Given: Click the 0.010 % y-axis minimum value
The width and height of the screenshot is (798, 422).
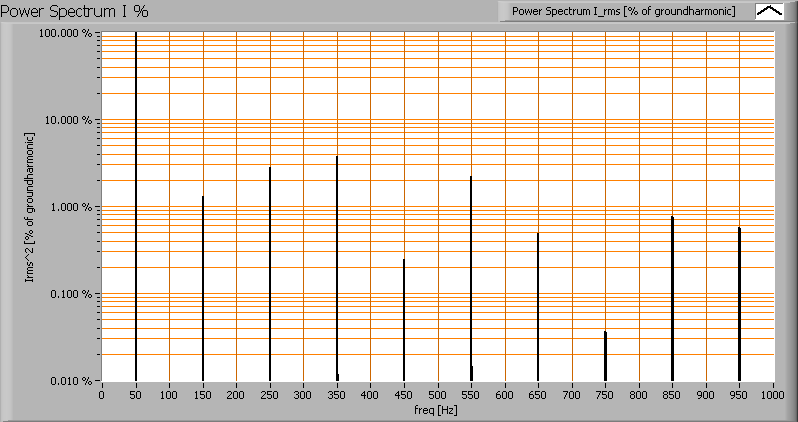Looking at the screenshot, I should pos(75,381).
